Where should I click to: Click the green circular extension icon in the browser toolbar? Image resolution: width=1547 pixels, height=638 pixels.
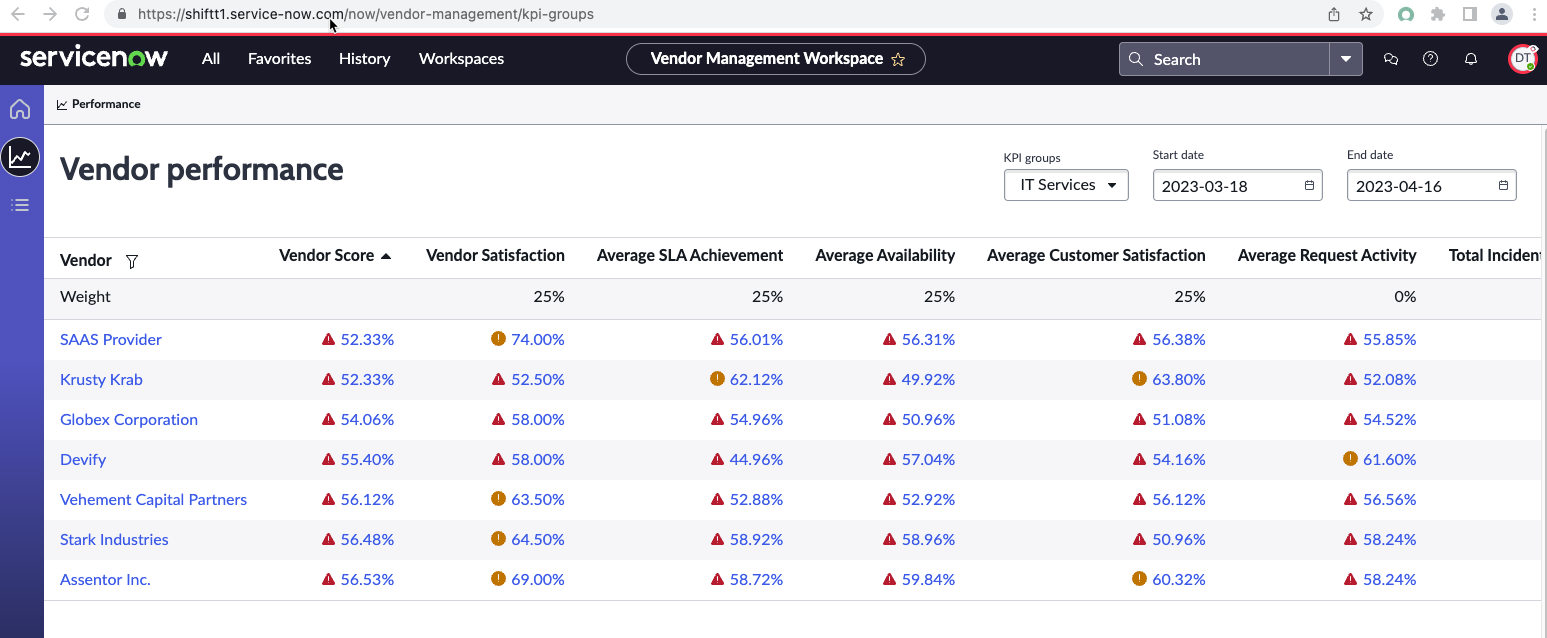(1406, 14)
